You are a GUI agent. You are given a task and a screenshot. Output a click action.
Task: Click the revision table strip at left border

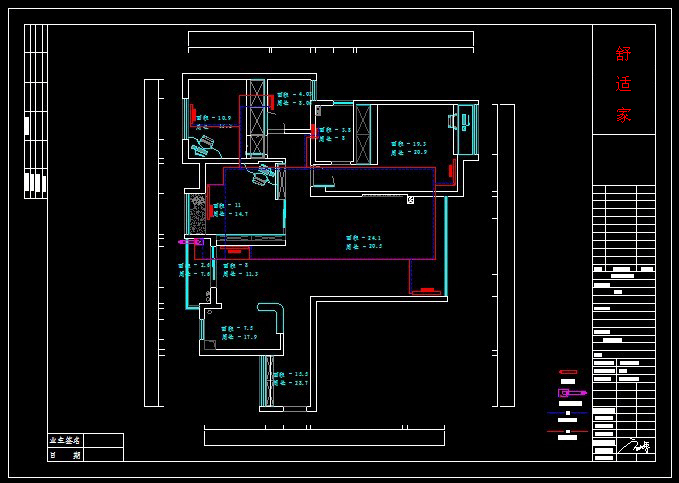[35, 112]
